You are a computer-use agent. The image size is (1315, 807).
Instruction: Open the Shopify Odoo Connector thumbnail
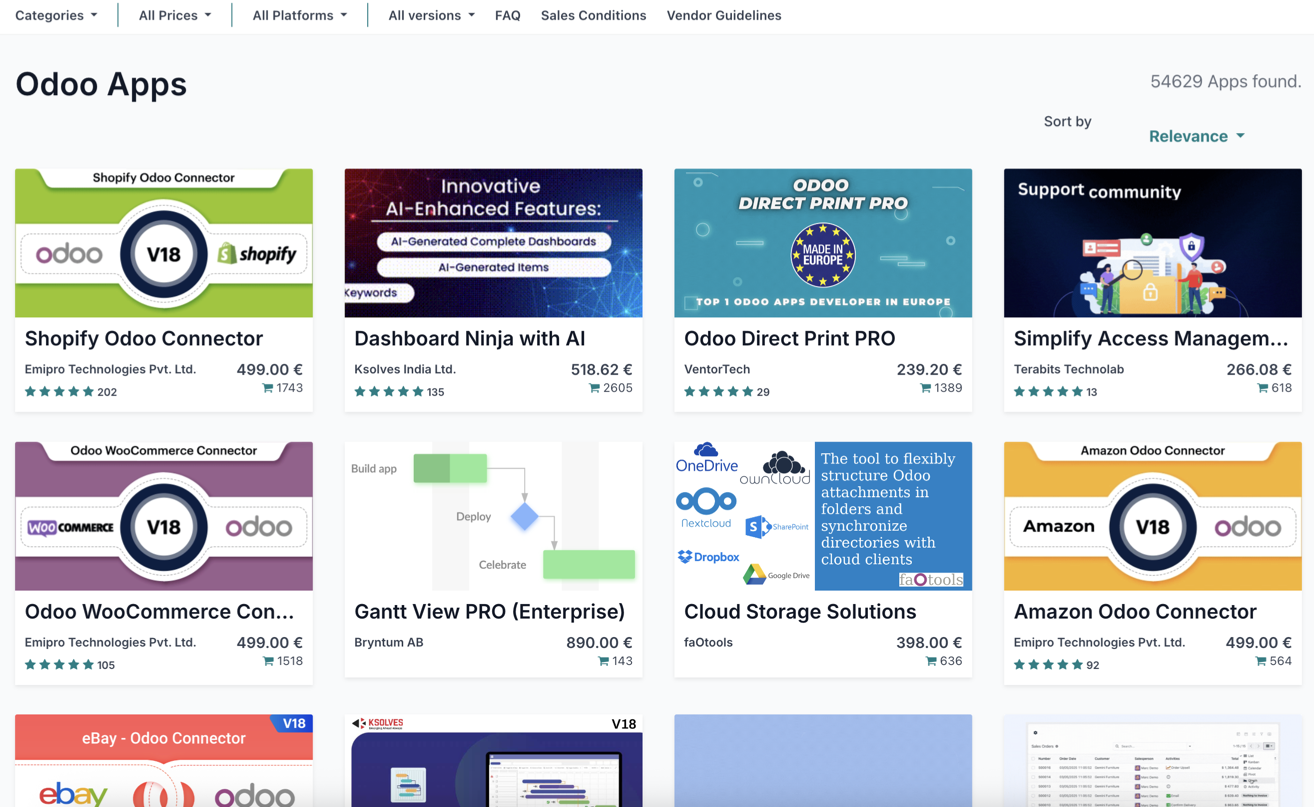164,243
